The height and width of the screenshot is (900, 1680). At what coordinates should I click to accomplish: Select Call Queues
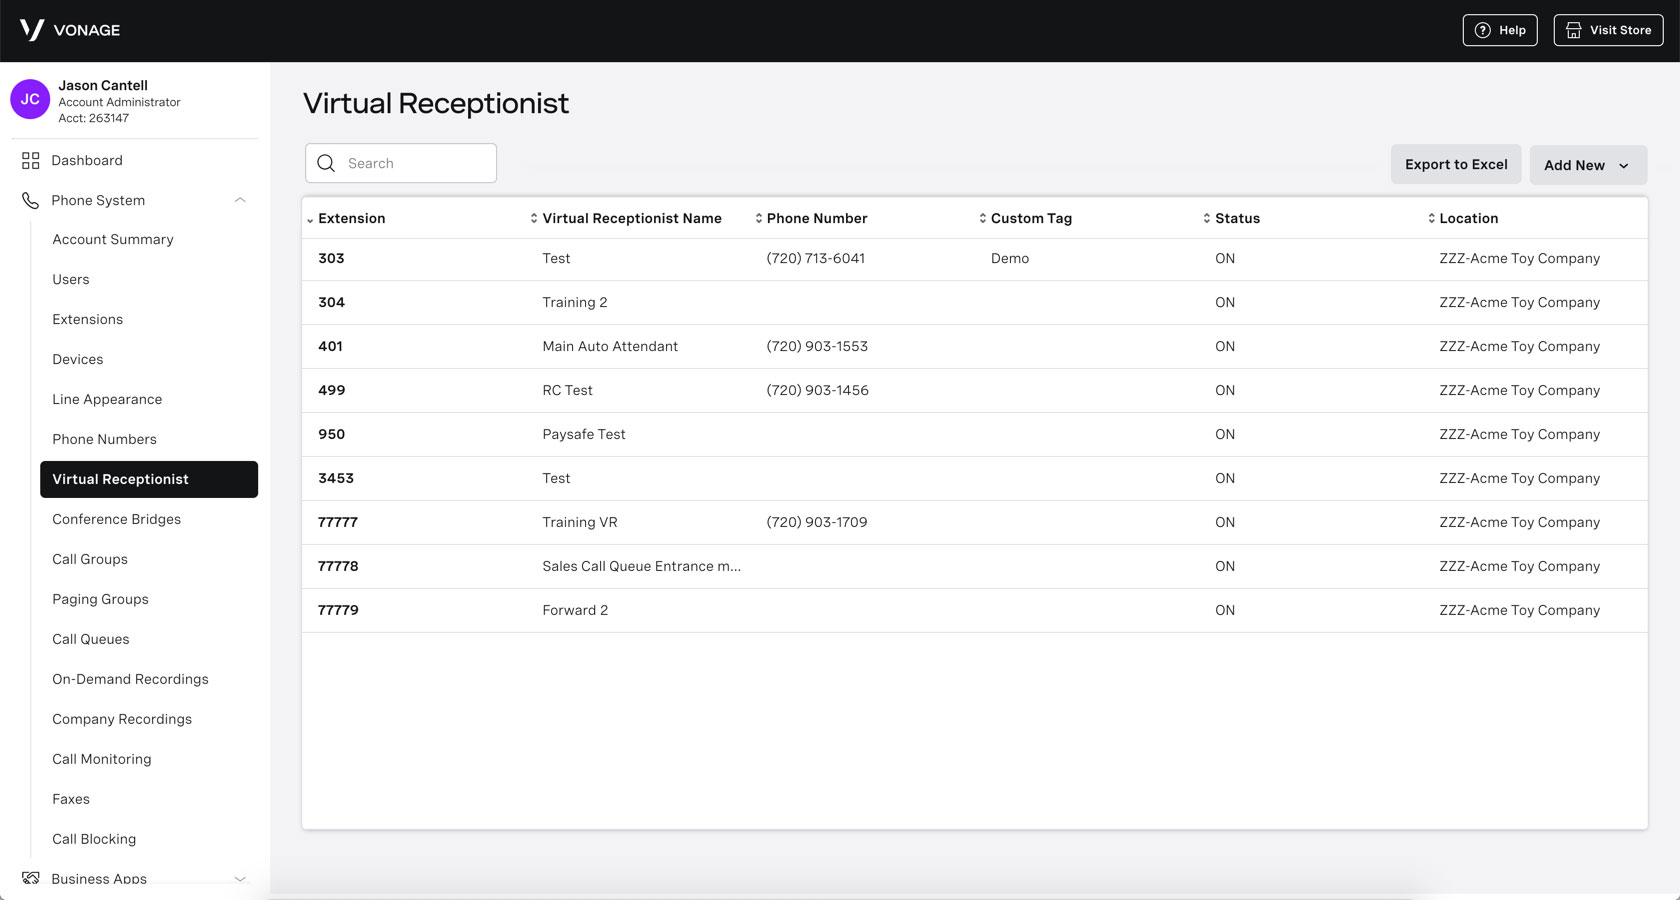coord(91,639)
